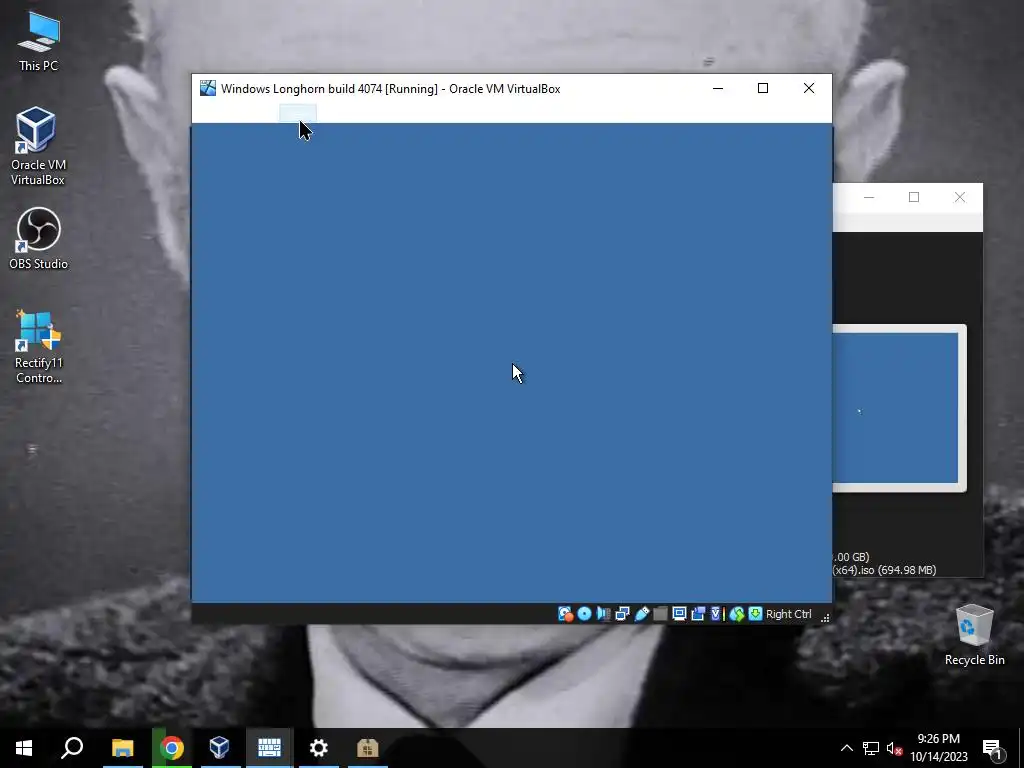
Task: Switch to Google Chrome on the taskbar
Action: pyautogui.click(x=172, y=748)
